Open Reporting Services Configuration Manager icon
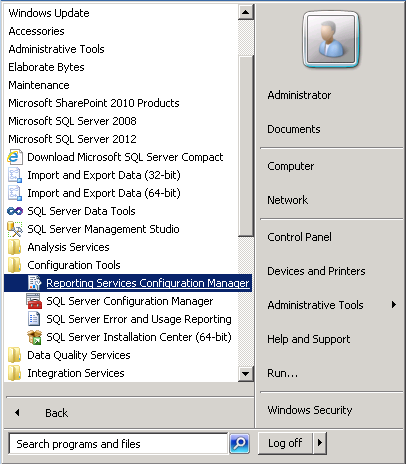The image size is (406, 464). click(34, 283)
